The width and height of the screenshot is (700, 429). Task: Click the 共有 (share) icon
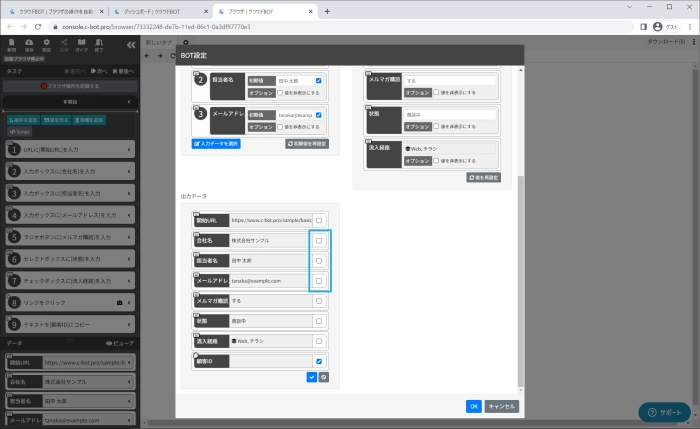(x=66, y=44)
